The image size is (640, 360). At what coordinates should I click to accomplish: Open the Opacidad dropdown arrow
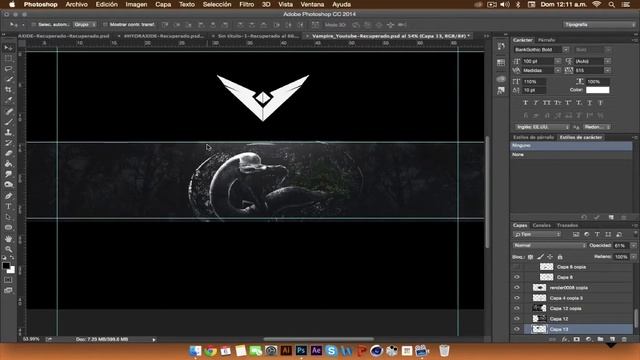pyautogui.click(x=633, y=245)
